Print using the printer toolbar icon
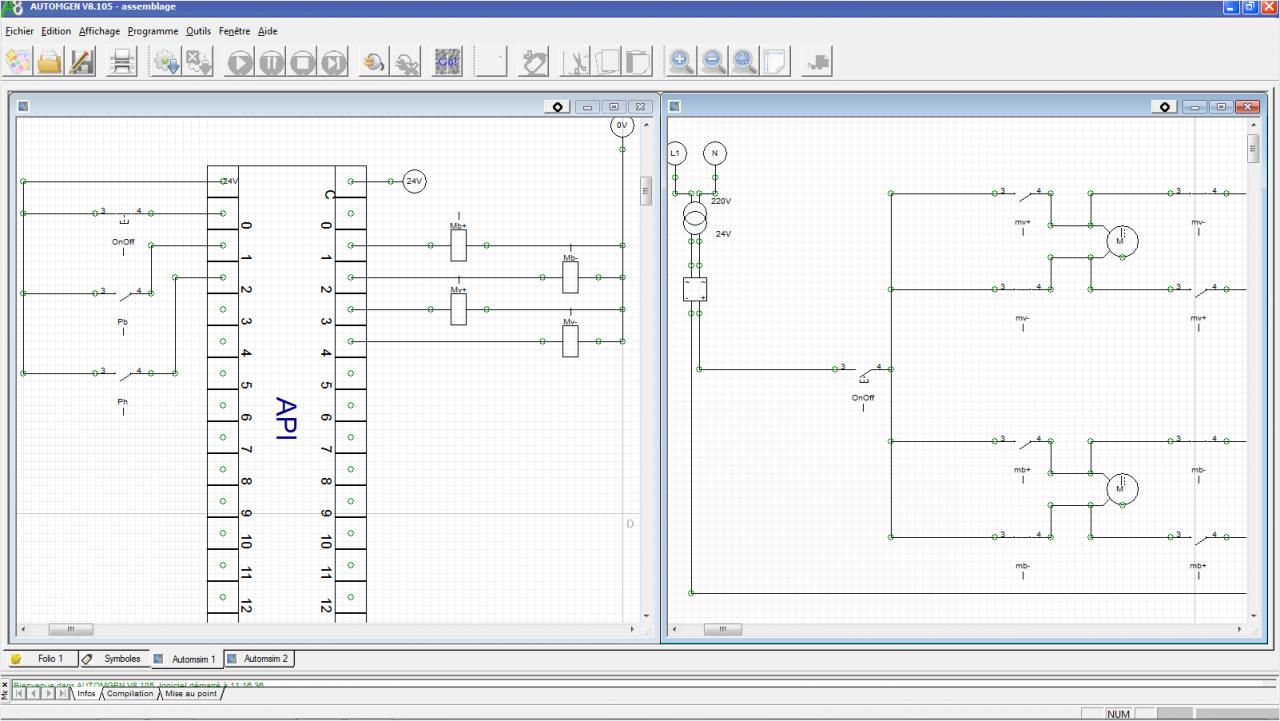Viewport: 1280px width, 721px height. [x=123, y=62]
